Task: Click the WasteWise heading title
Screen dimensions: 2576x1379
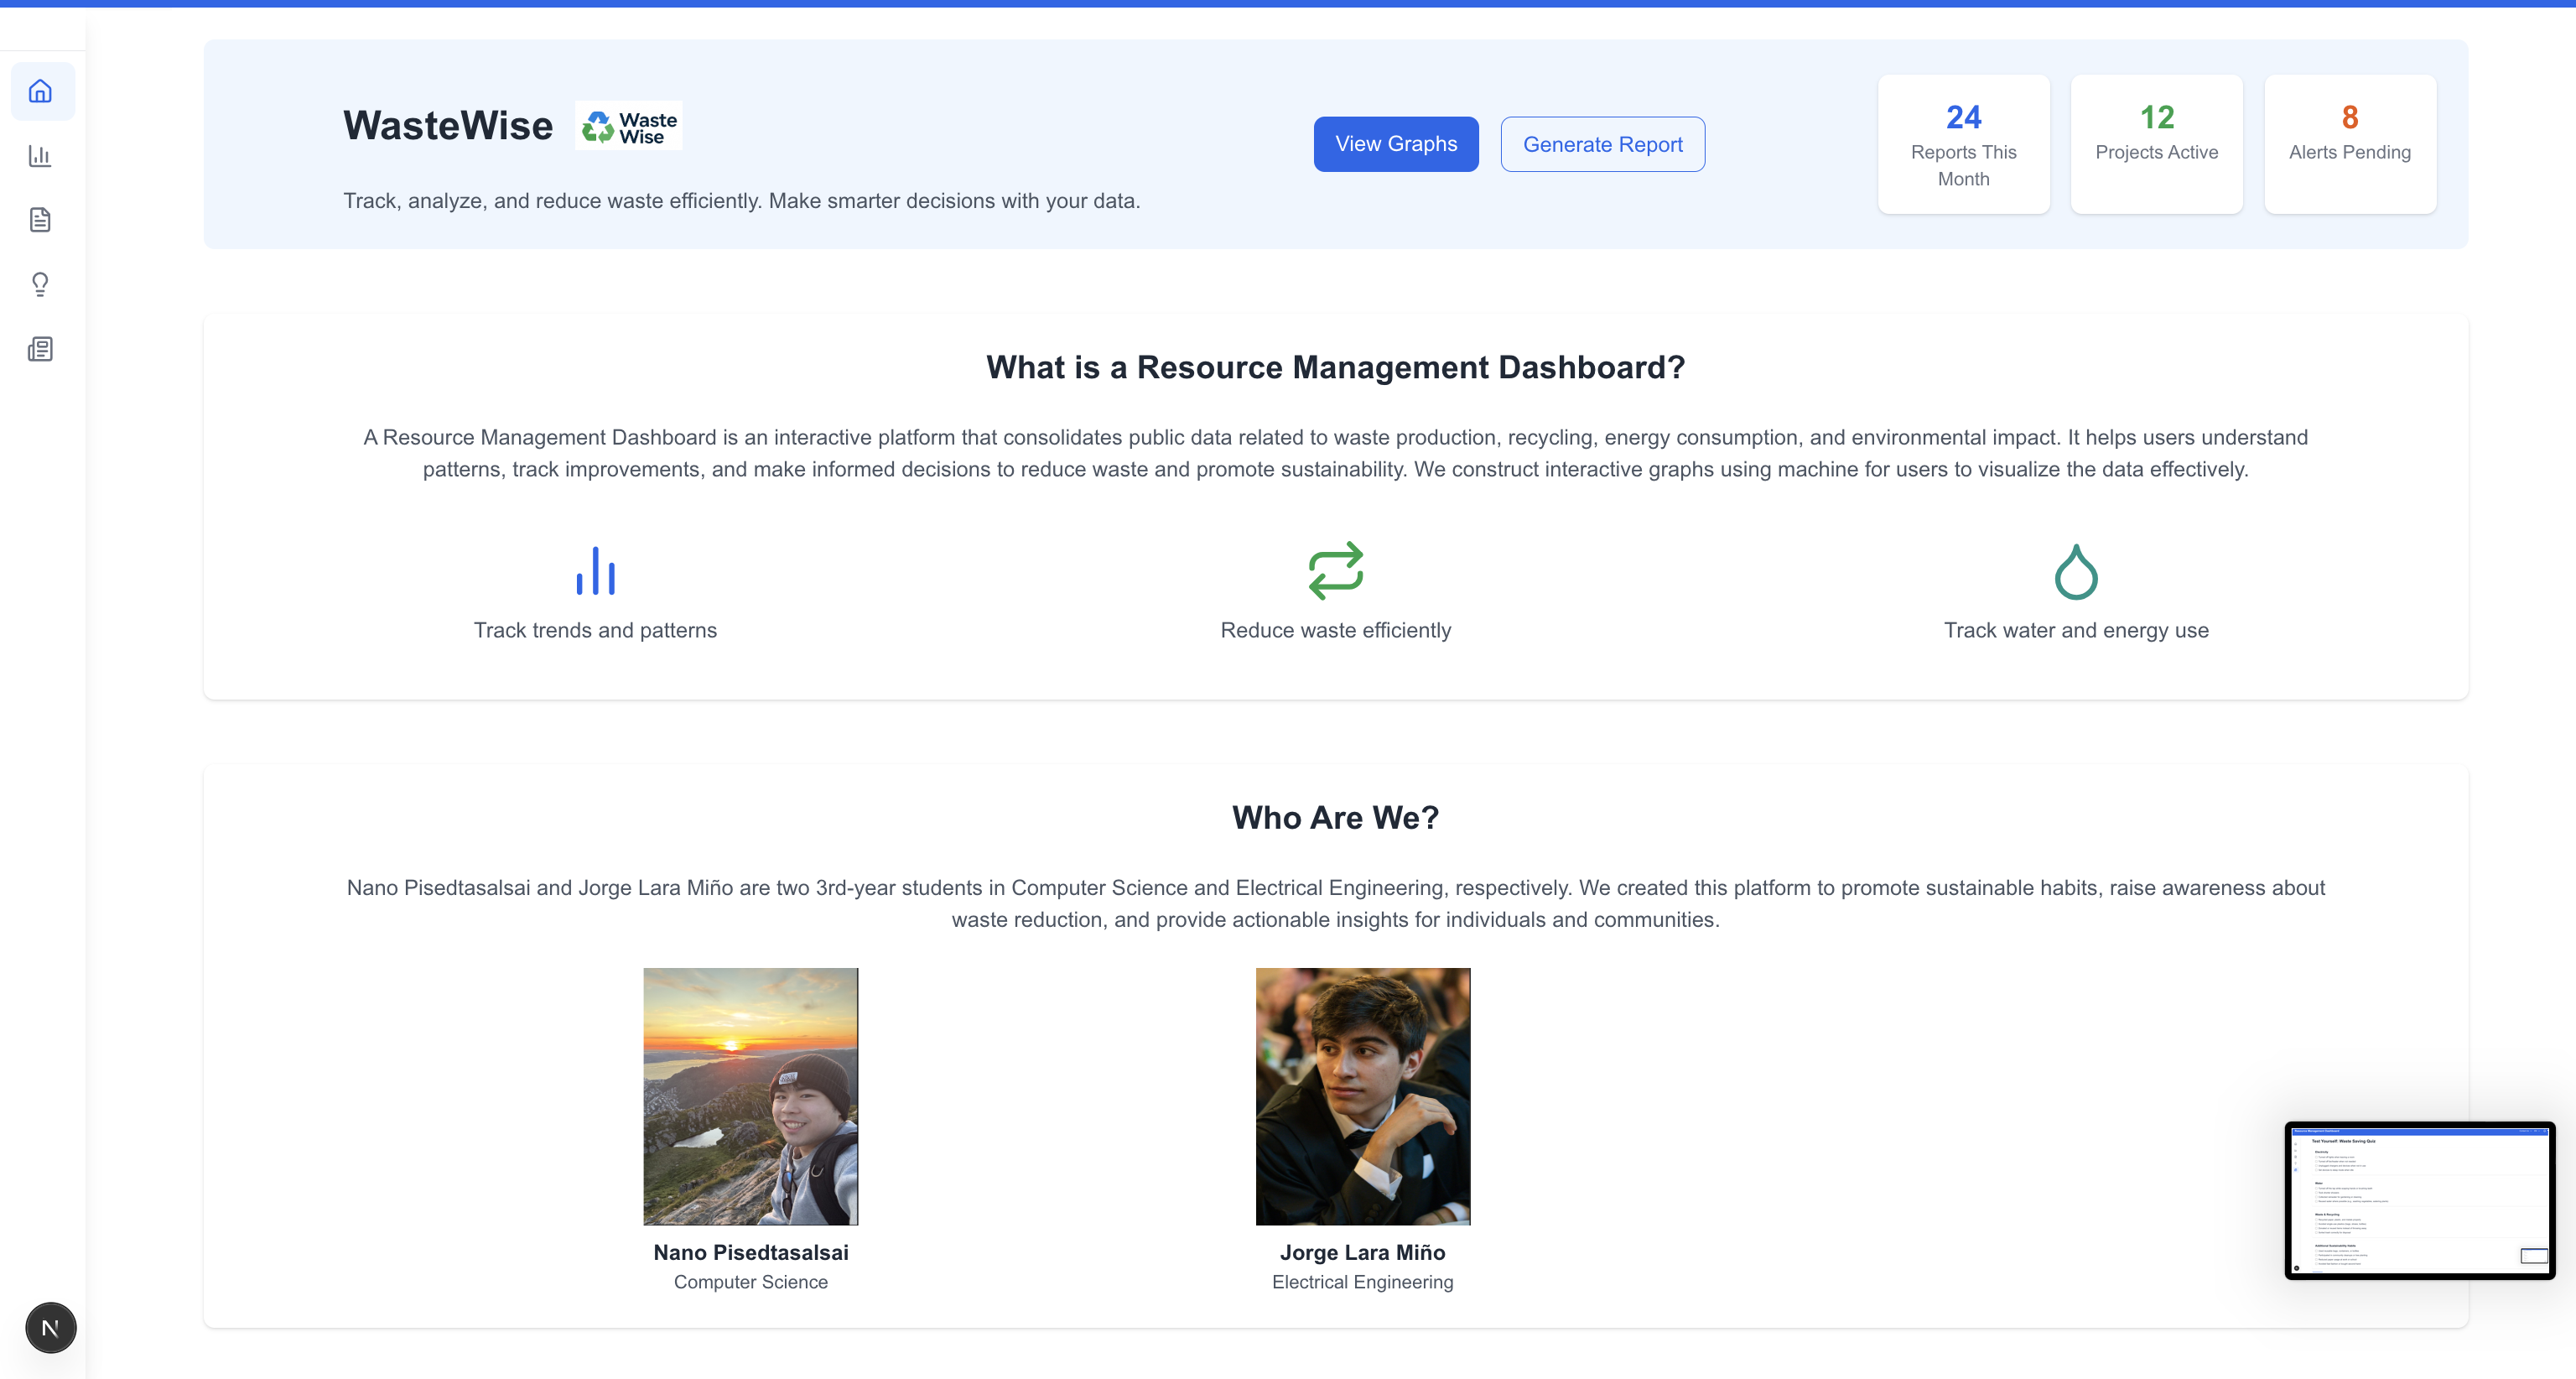Action: 447,126
